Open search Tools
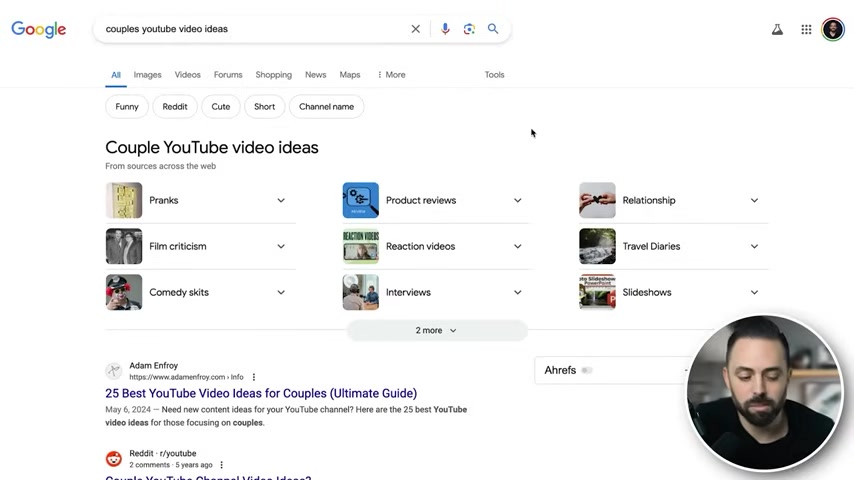This screenshot has width=854, height=480. [x=495, y=75]
